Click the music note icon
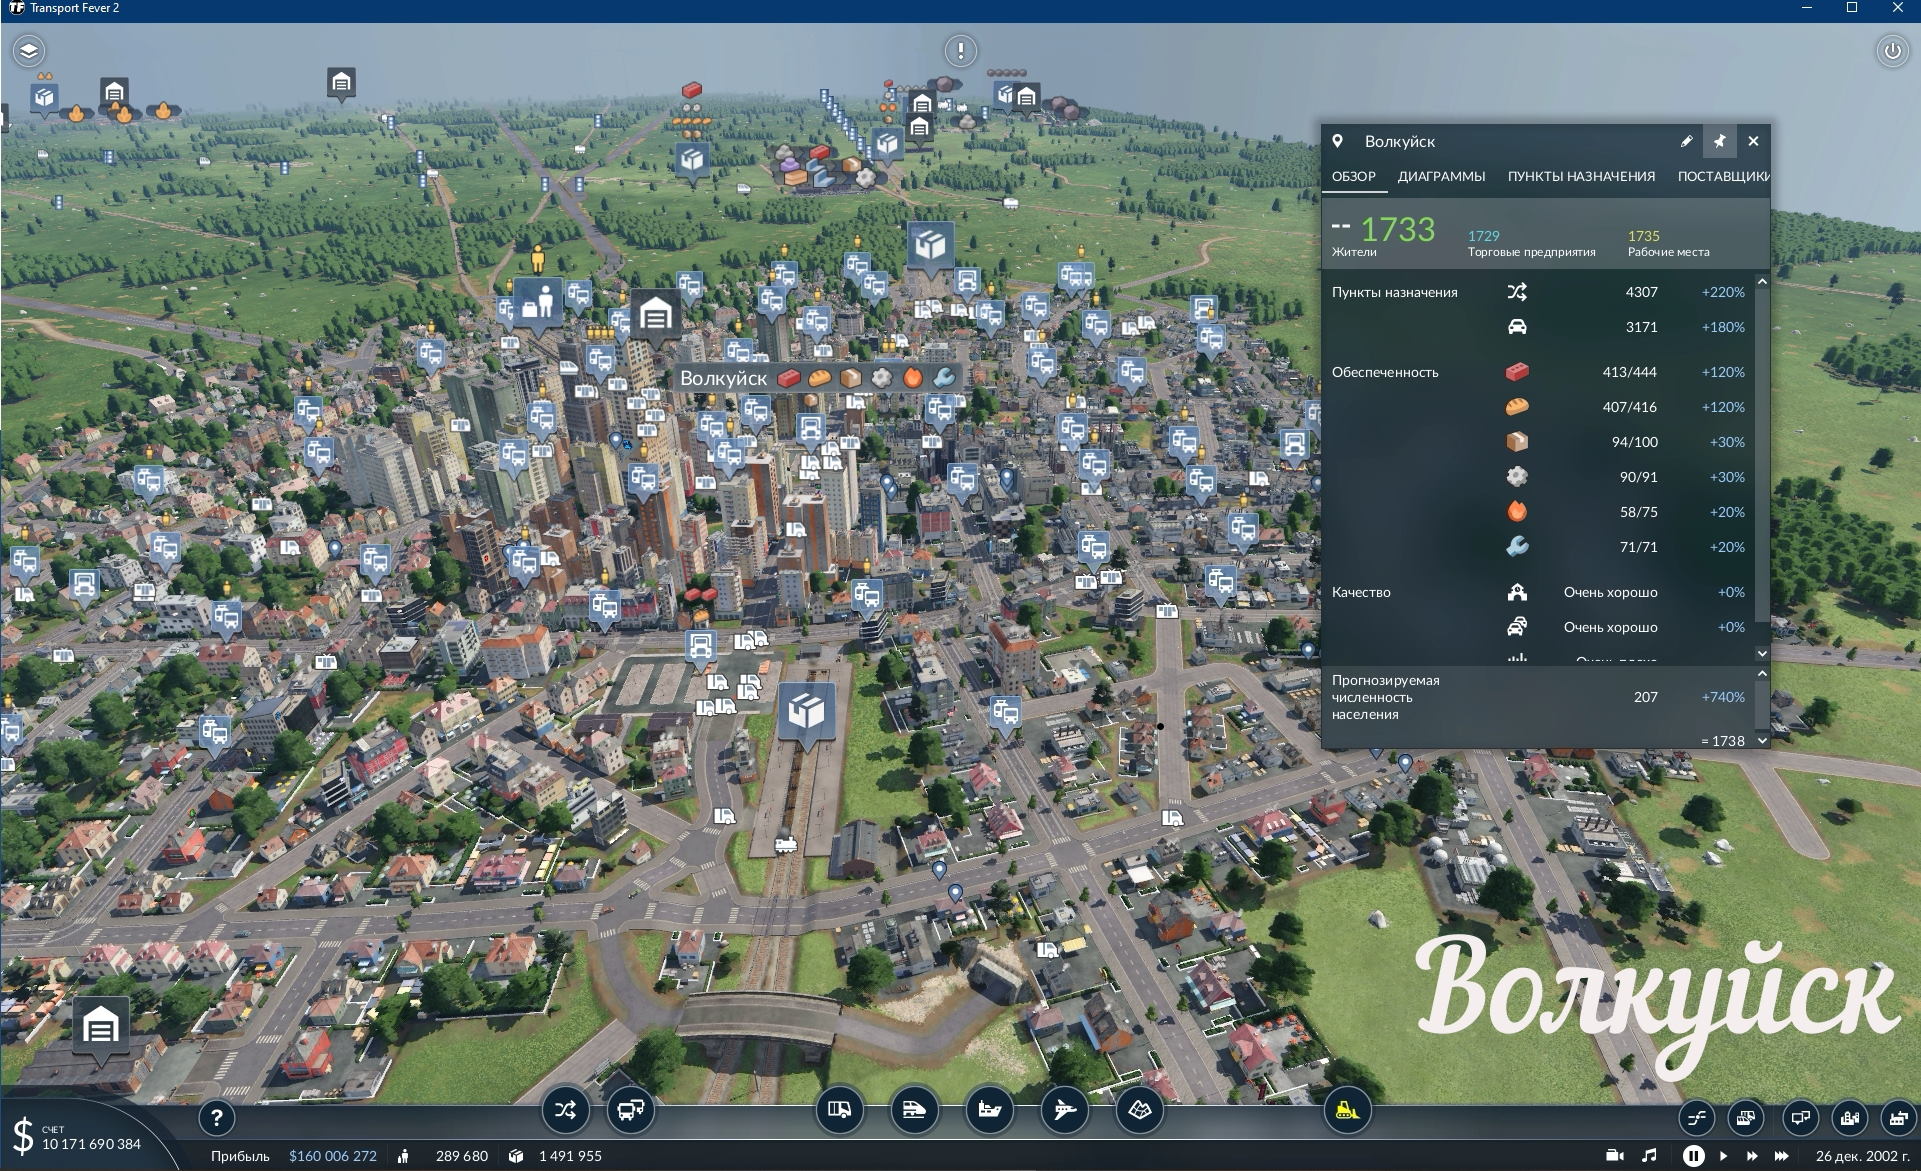Screen dimensions: 1921x1171 click(1650, 1155)
